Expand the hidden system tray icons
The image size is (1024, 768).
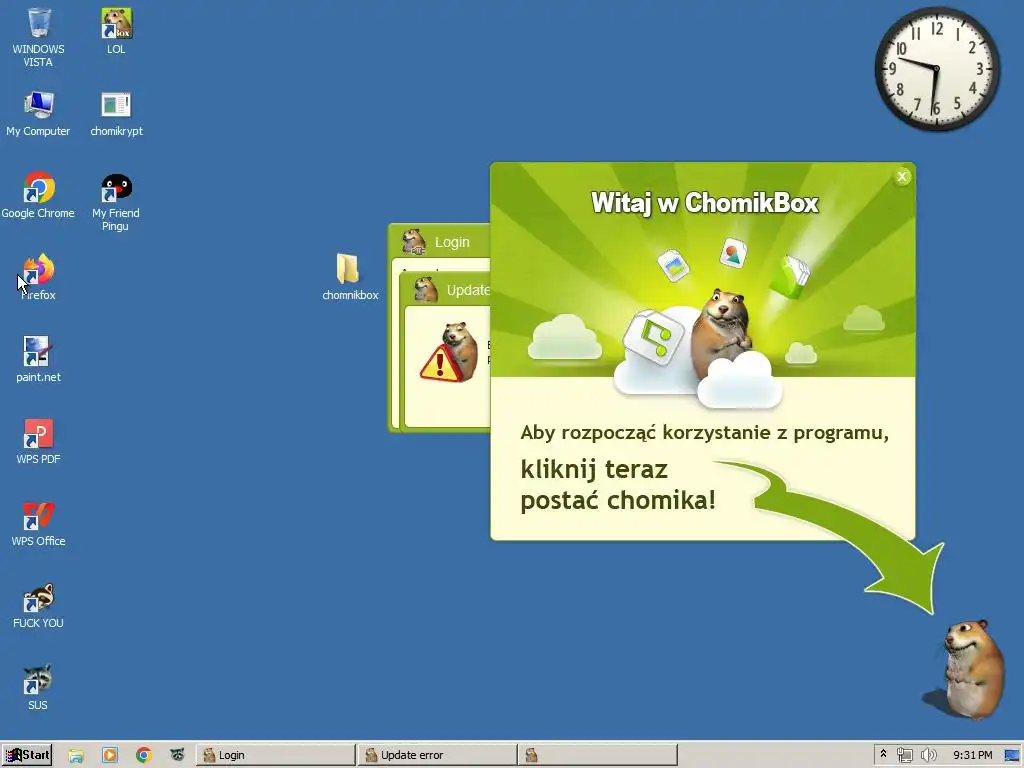(x=883, y=754)
